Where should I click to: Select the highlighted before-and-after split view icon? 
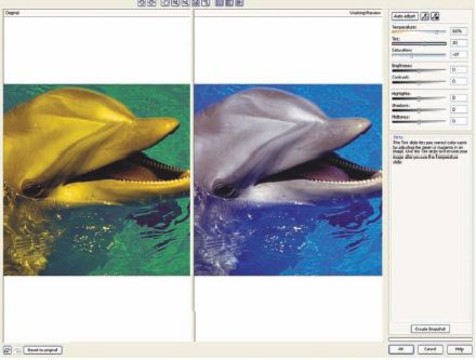point(219,3)
